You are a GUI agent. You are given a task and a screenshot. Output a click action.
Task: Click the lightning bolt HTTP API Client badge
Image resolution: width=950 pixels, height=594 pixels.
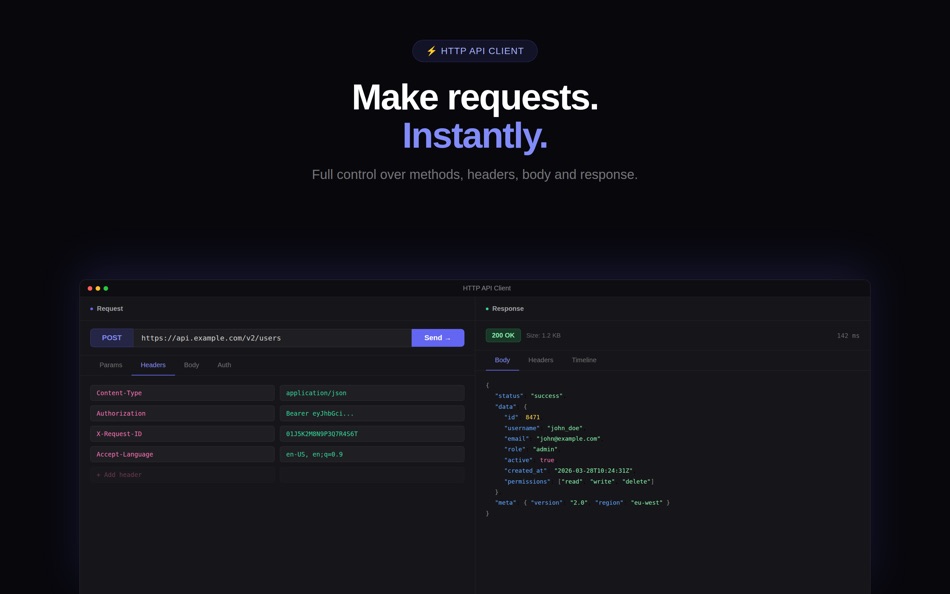474,50
